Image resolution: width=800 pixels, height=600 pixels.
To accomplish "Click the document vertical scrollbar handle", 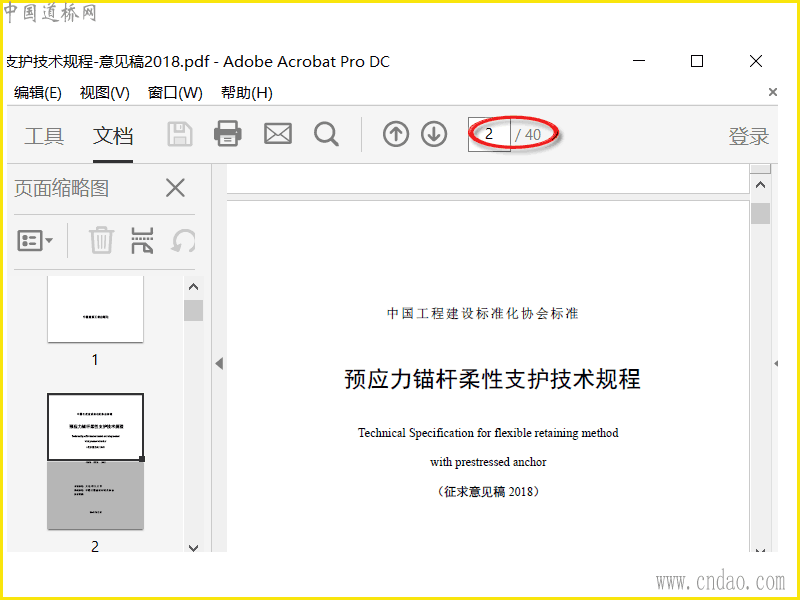I will tap(760, 213).
